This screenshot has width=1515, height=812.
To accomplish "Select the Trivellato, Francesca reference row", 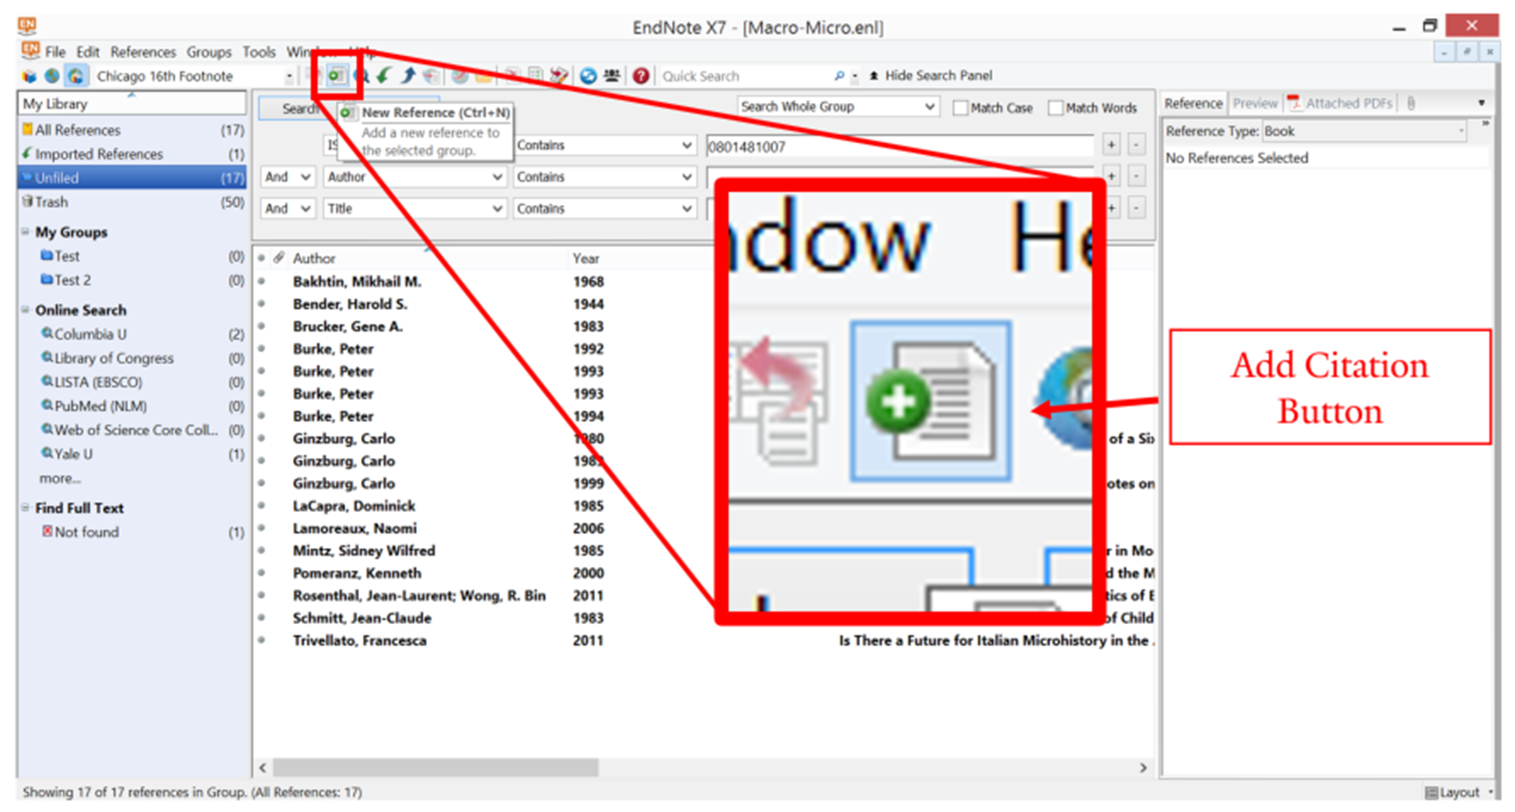I will [704, 640].
